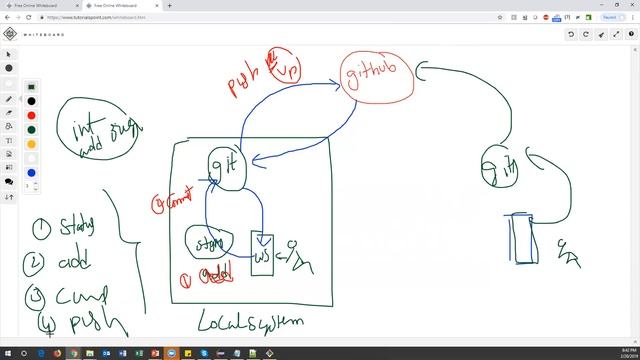Choose the blue color swatch
The image size is (640, 360).
tap(31, 173)
